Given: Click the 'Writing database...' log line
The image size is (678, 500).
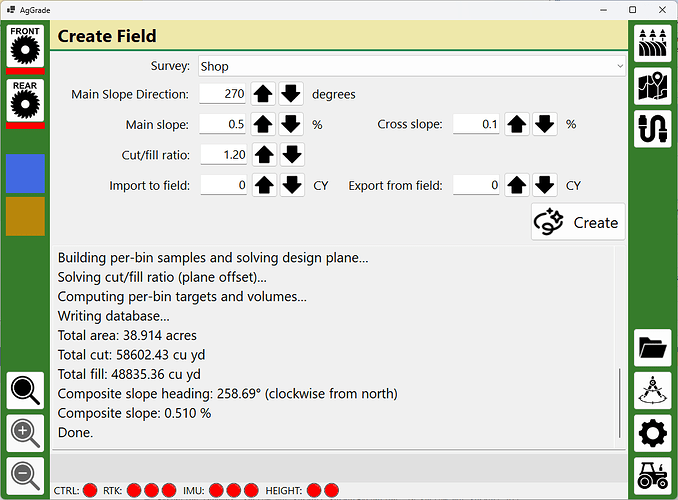Looking at the screenshot, I should coord(114,316).
